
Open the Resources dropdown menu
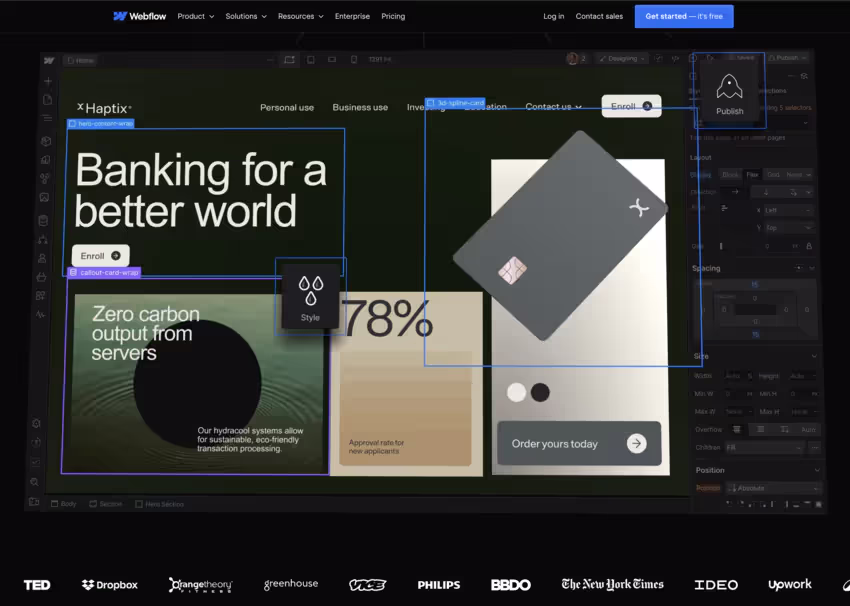point(301,16)
